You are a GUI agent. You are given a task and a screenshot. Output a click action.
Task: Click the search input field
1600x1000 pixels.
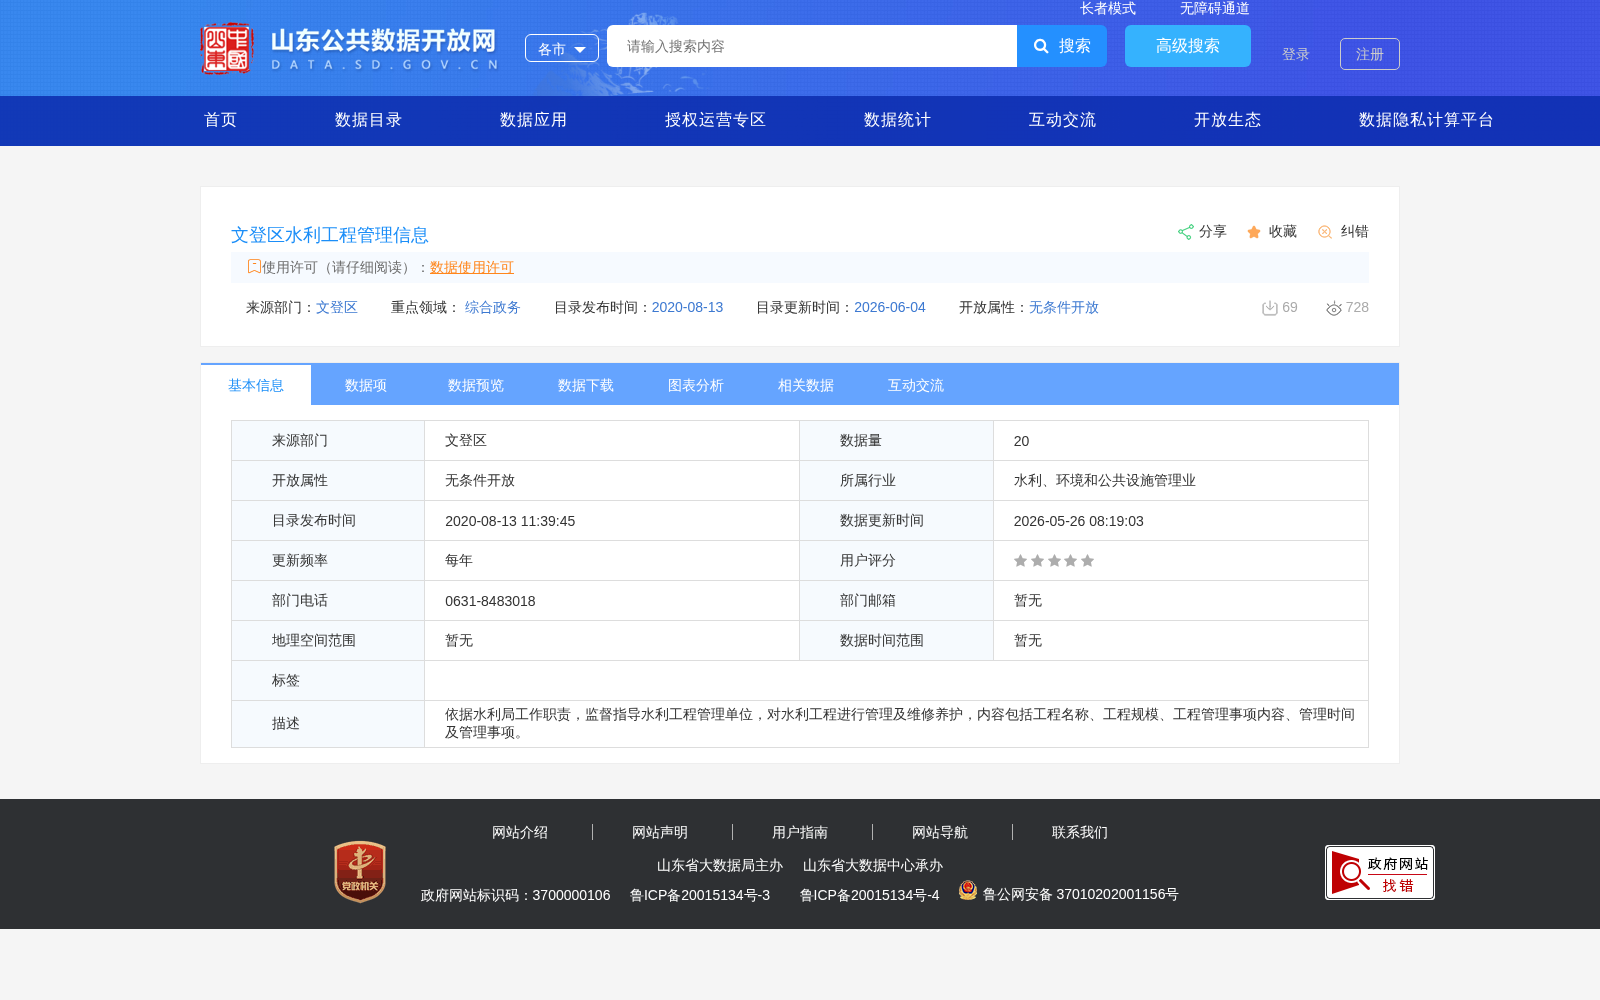[x=812, y=46]
